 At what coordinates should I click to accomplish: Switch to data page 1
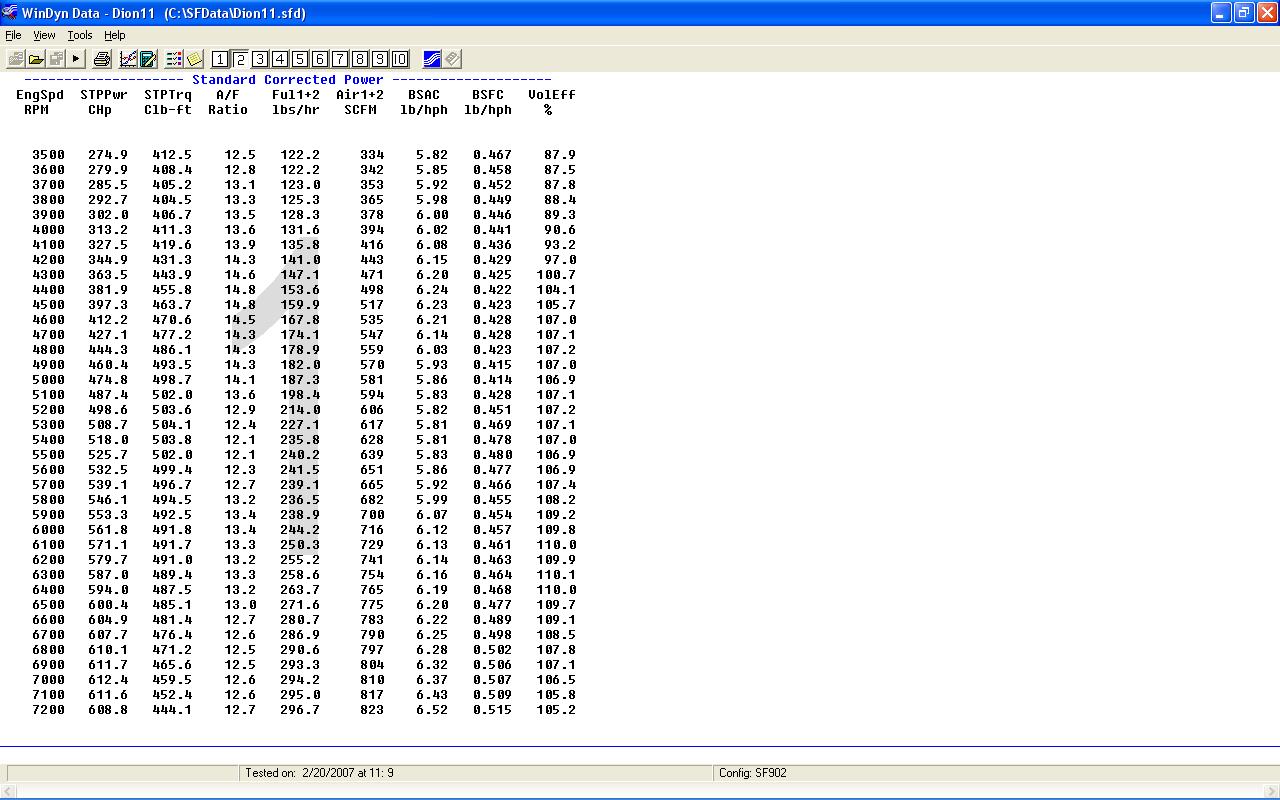click(x=220, y=59)
